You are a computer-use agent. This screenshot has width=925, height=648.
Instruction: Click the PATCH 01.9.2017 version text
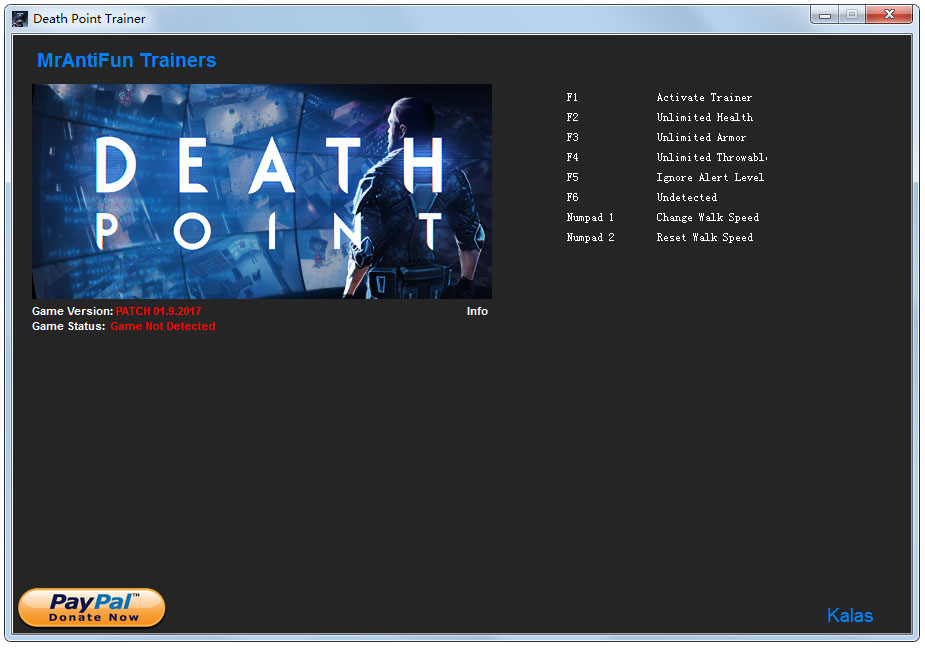(x=158, y=311)
